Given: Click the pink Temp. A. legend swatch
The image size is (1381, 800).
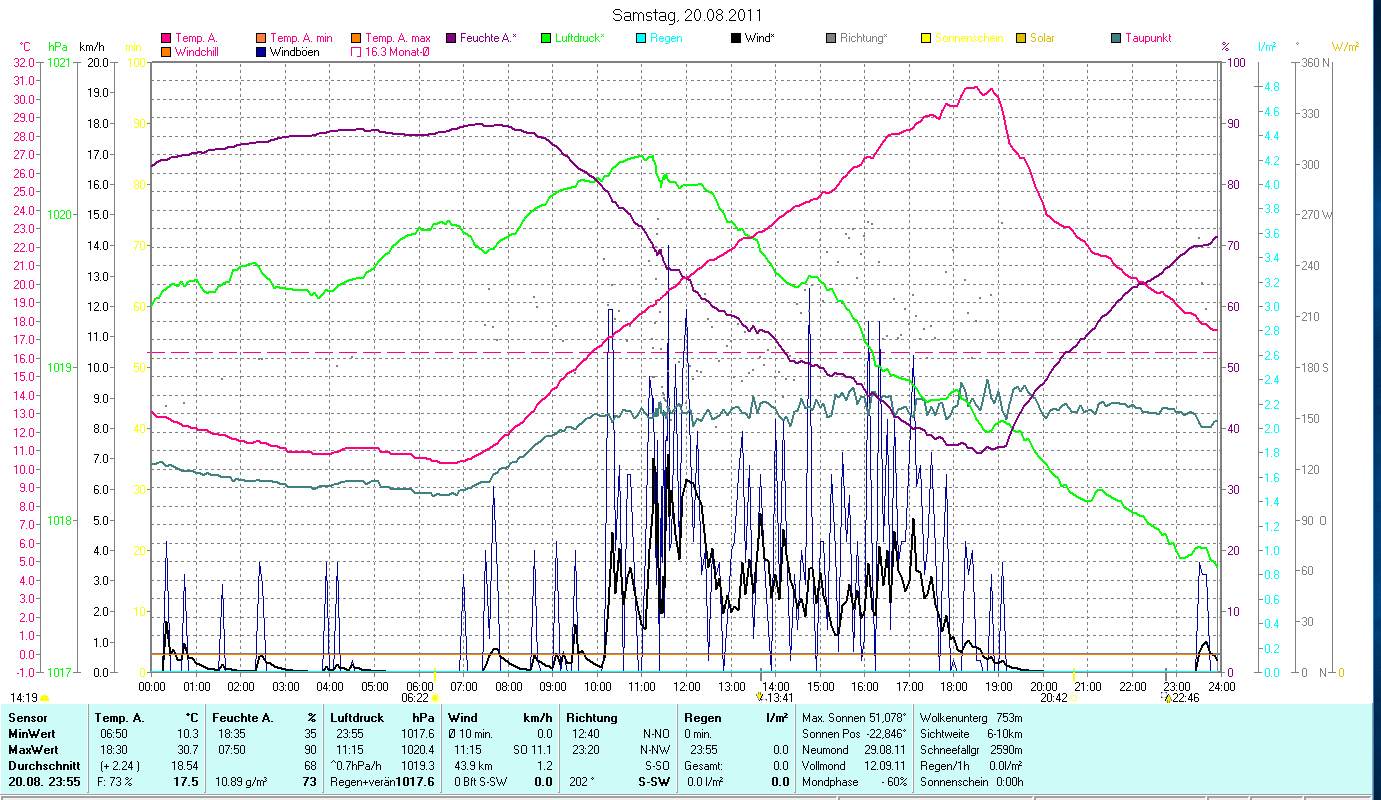Looking at the screenshot, I should 166,39.
